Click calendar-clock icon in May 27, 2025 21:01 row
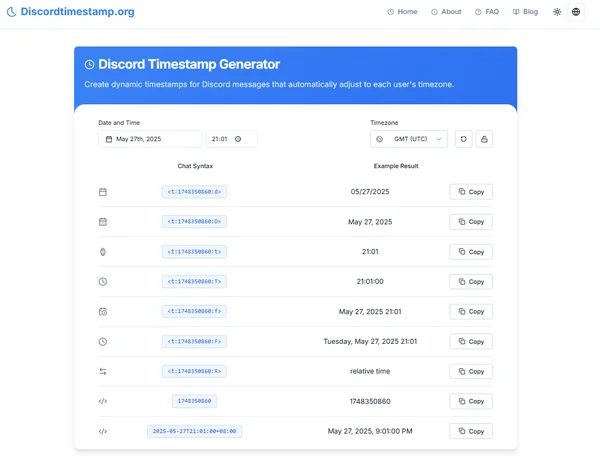The width and height of the screenshot is (600, 466). 103,311
